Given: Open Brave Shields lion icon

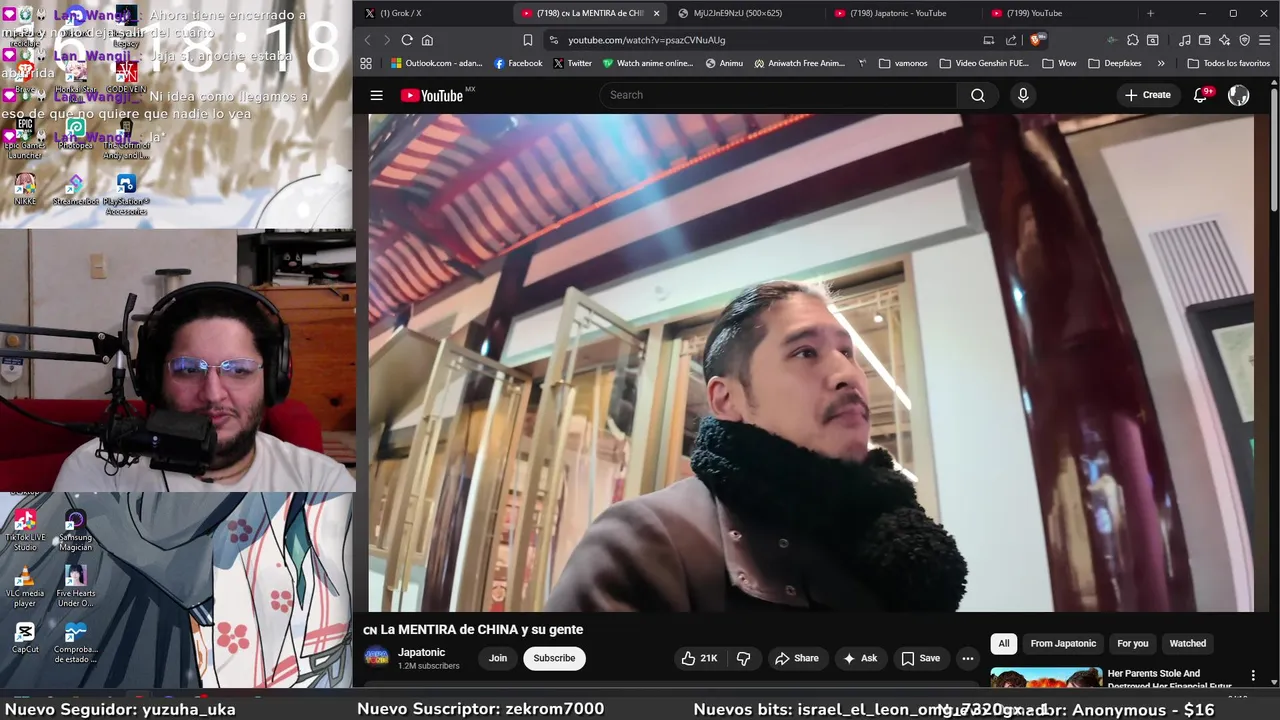Looking at the screenshot, I should point(1036,40).
